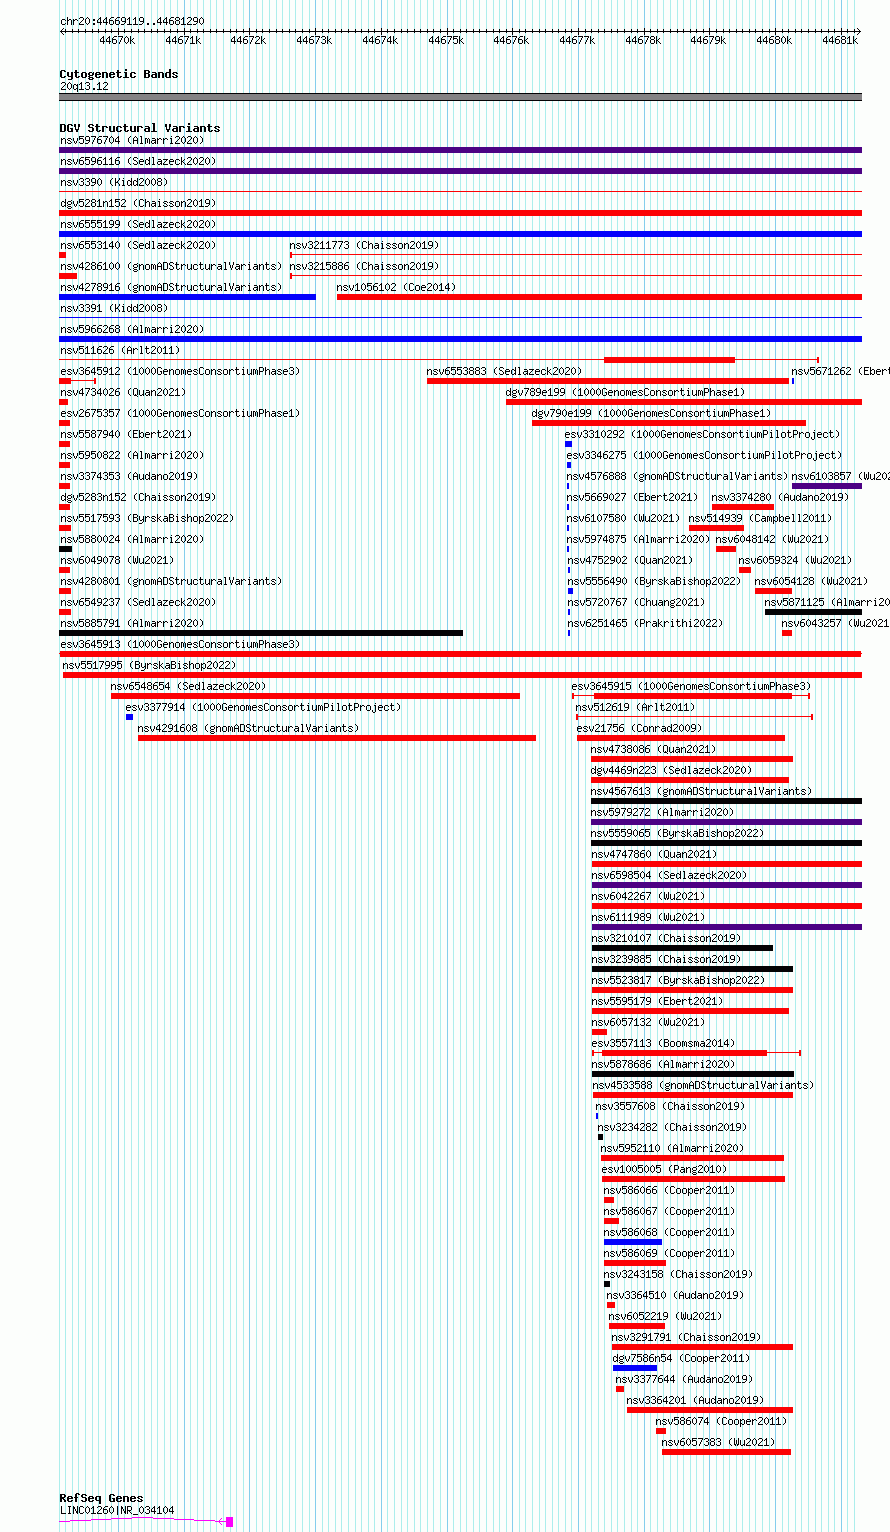Image resolution: width=890 pixels, height=1532 pixels.
Task: Click dgv790e199 (1000GenomesConsortiumPhase1) label
Action: [x=652, y=413]
